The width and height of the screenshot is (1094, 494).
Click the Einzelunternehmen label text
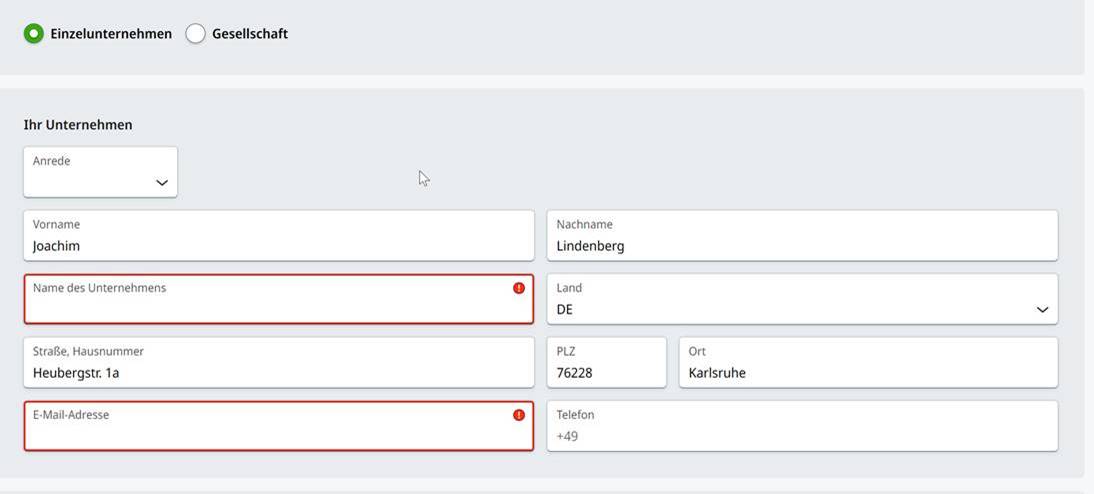pos(111,33)
